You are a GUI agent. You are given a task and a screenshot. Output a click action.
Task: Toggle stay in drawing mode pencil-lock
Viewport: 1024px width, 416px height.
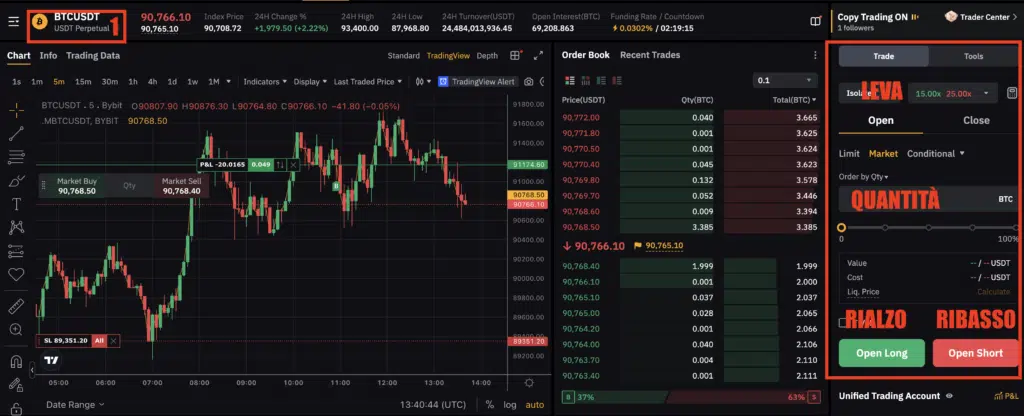click(x=16, y=385)
